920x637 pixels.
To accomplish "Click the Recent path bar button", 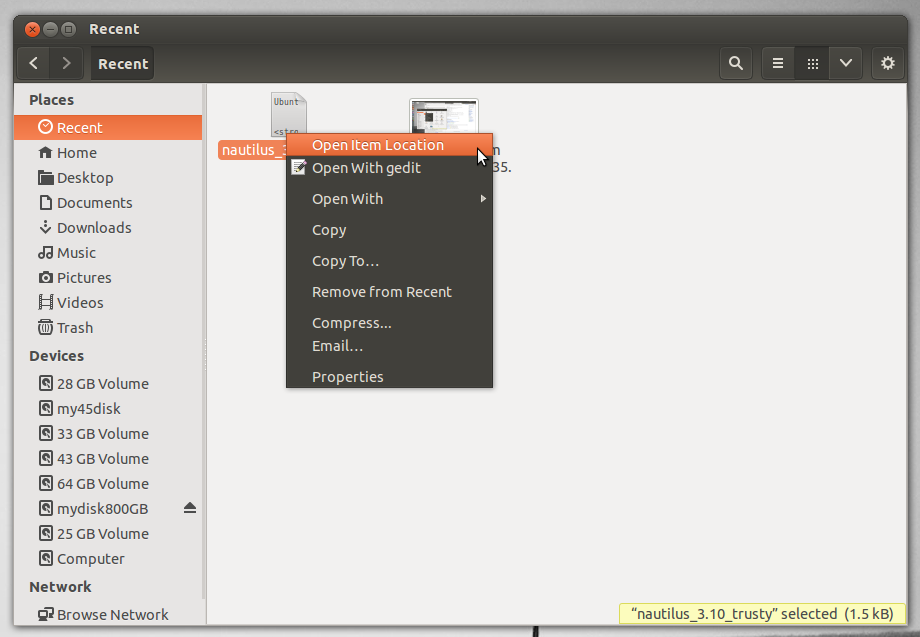I will [x=123, y=63].
